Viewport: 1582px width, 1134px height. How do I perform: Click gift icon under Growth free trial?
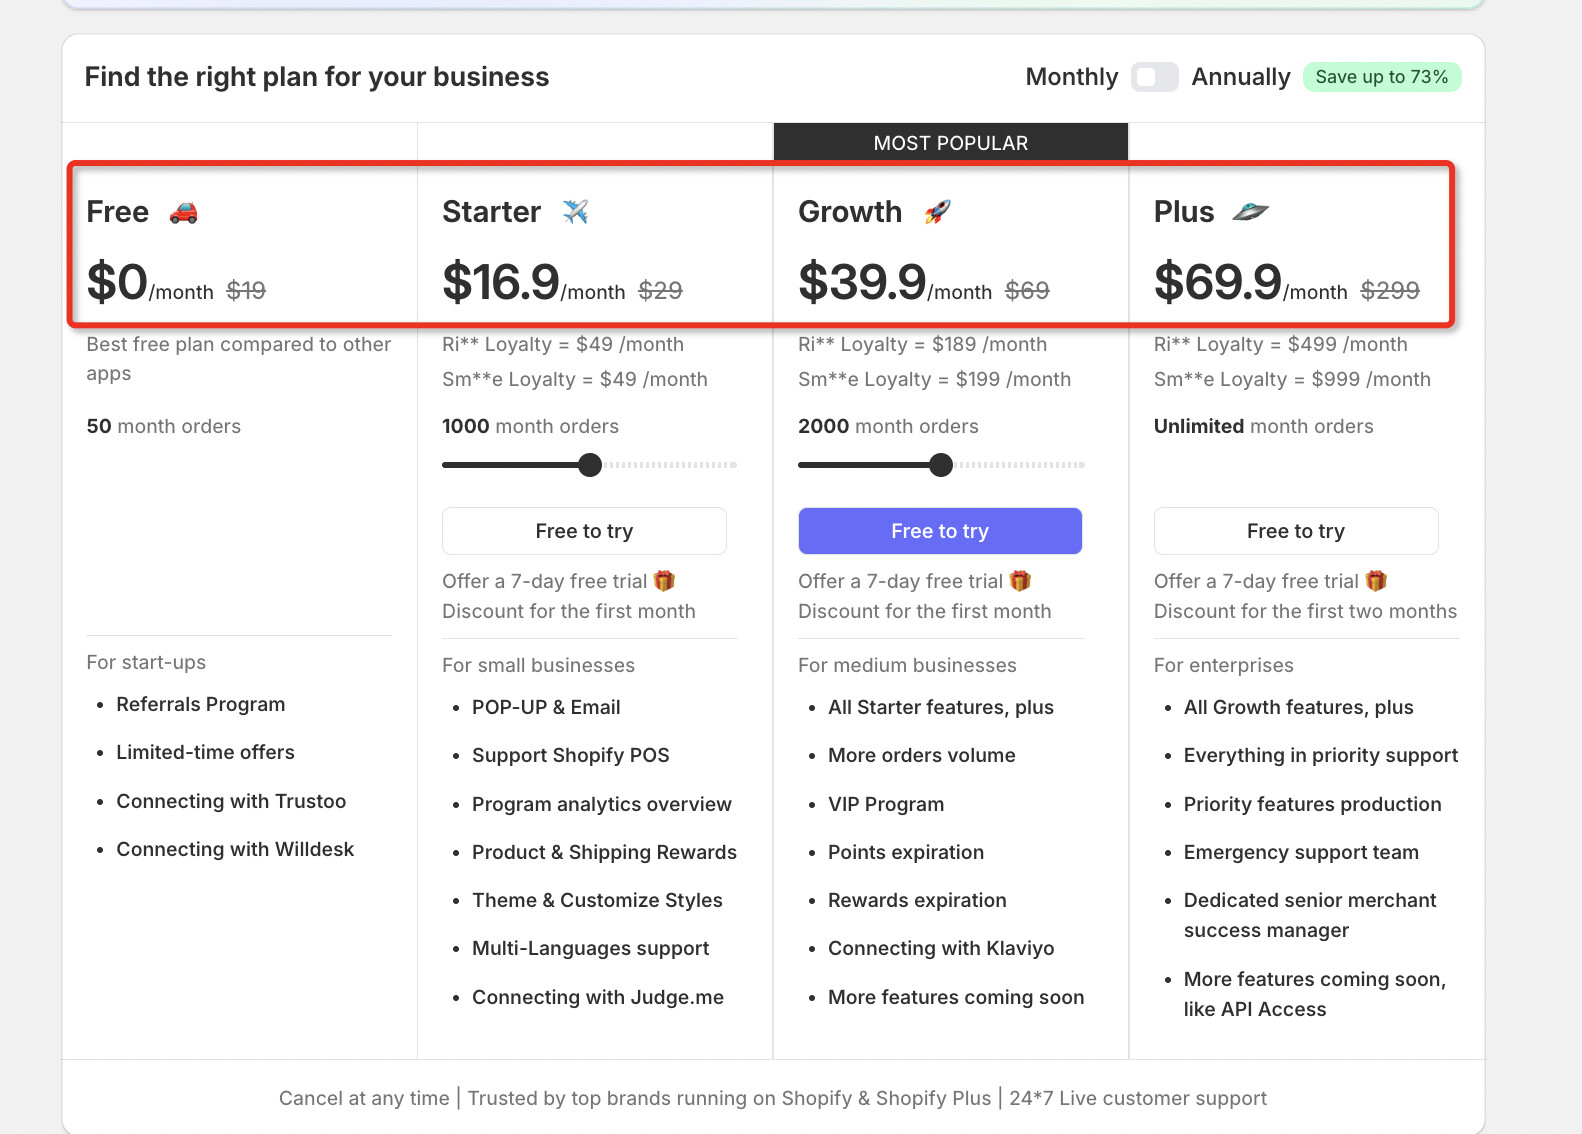pos(1020,581)
